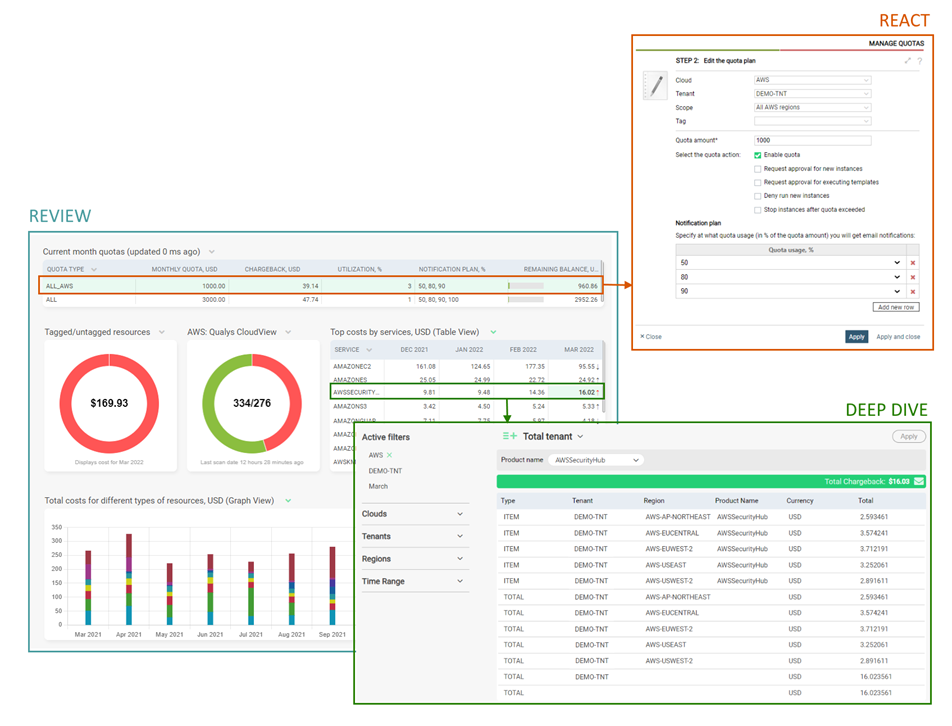This screenshot has height=726, width=952.
Task: Delete the 90% notification row
Action: pyautogui.click(x=913, y=291)
